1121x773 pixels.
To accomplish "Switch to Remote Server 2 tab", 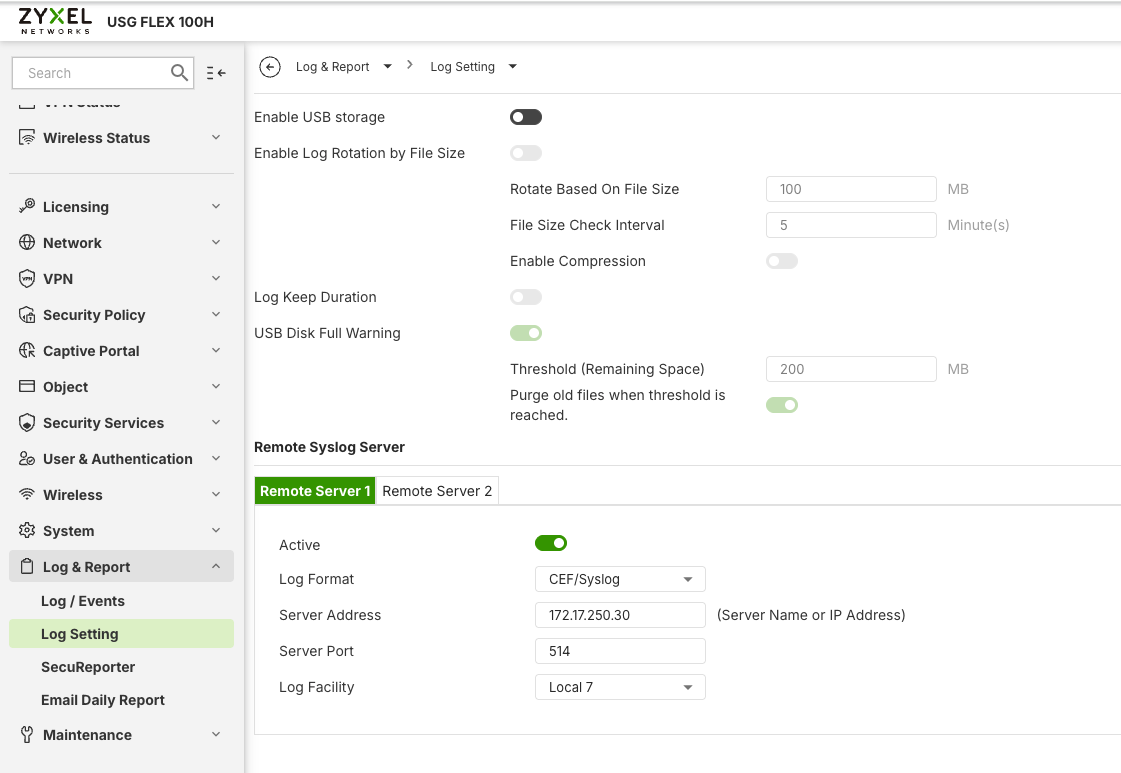I will pos(437,491).
